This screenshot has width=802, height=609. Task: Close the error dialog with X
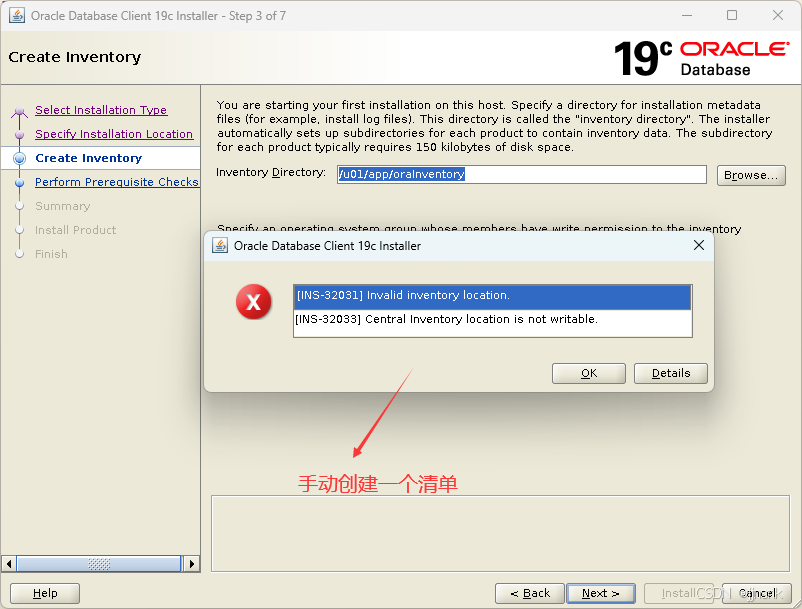pos(699,245)
